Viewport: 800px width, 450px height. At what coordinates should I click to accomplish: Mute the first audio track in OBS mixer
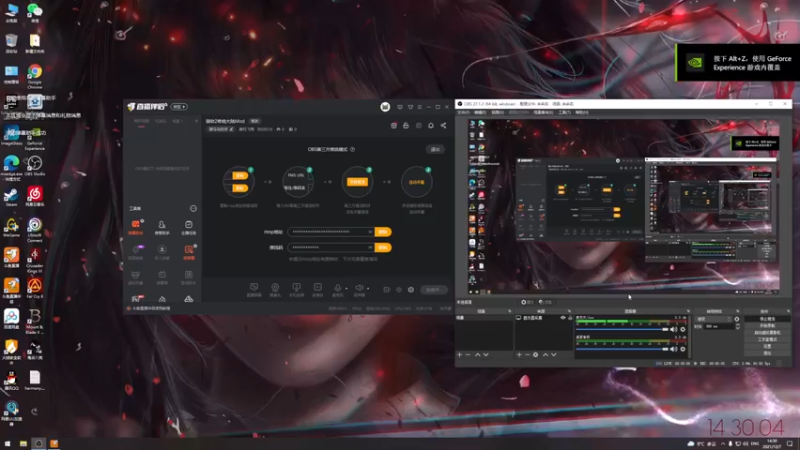click(x=674, y=330)
